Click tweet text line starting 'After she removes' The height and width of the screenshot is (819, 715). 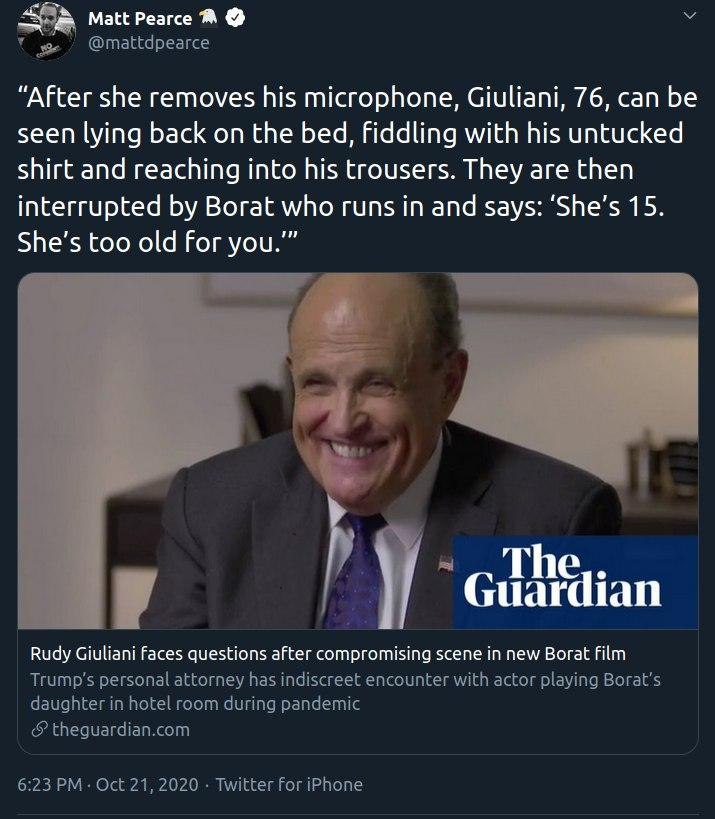(357, 98)
